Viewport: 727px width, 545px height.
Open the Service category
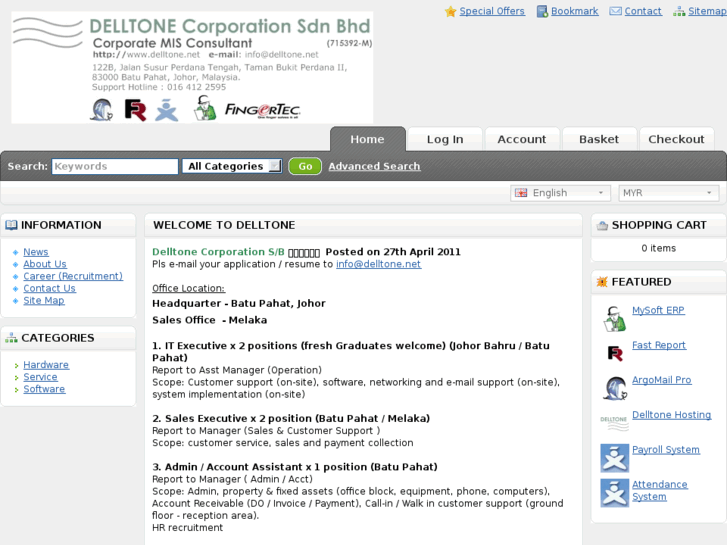coord(40,377)
